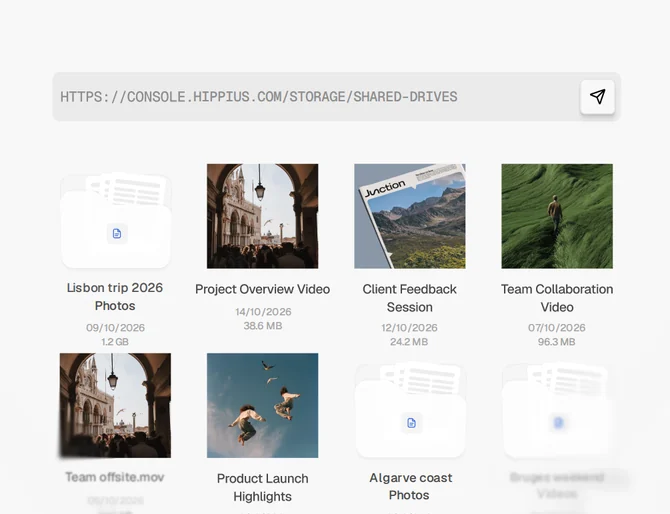Image resolution: width=670 pixels, height=514 pixels.
Task: Open the Team Collaboration Video thumbnail
Action: [x=557, y=216]
